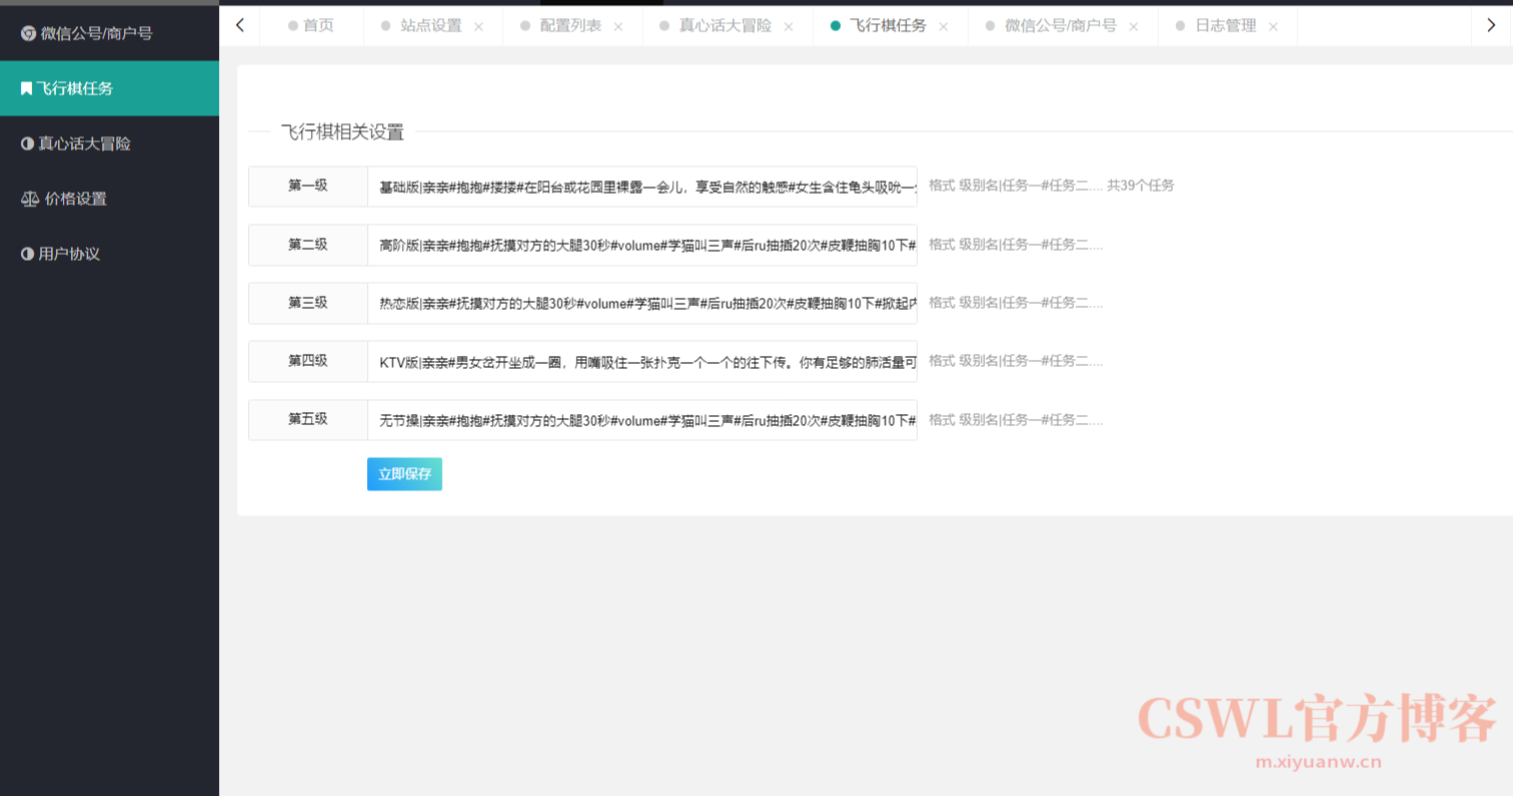1513x796 pixels.
Task: Click the scales icon beside 价格设置
Action: (30, 199)
